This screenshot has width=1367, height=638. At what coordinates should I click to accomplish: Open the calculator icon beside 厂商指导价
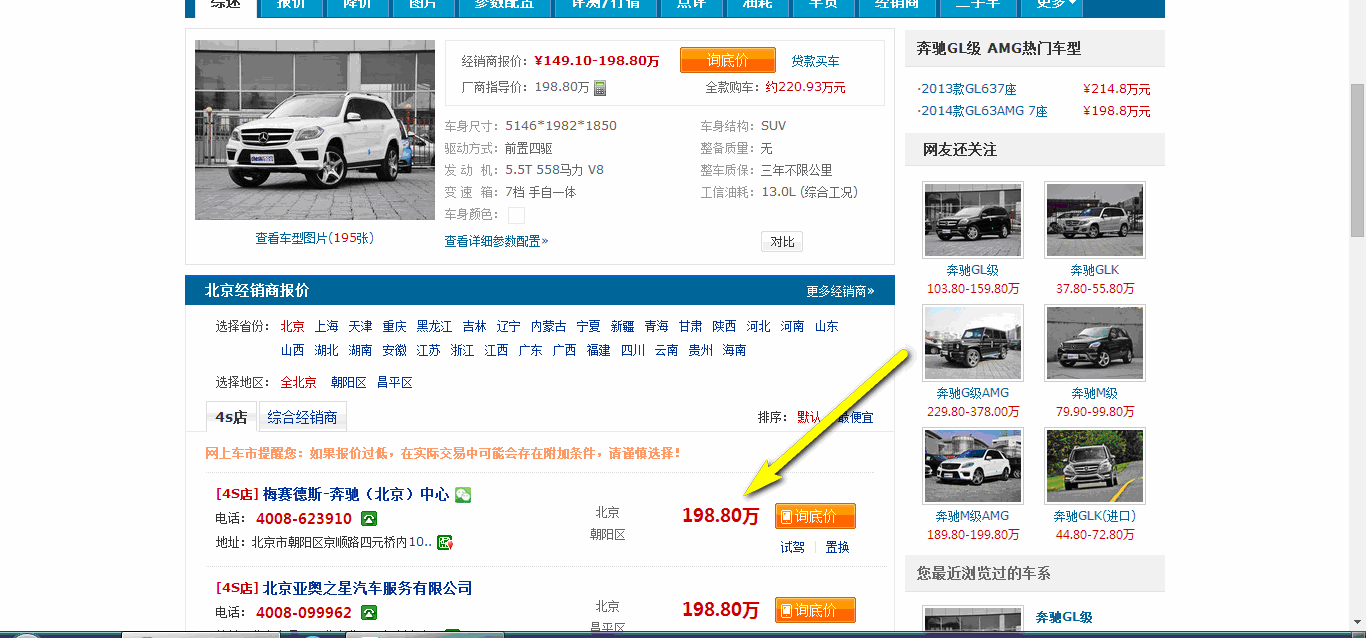coord(600,88)
